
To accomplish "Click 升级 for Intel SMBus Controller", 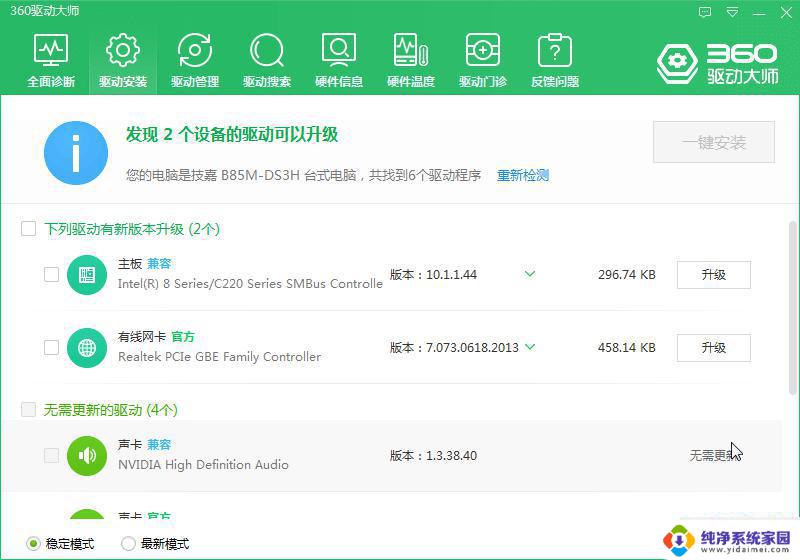I will tap(714, 275).
